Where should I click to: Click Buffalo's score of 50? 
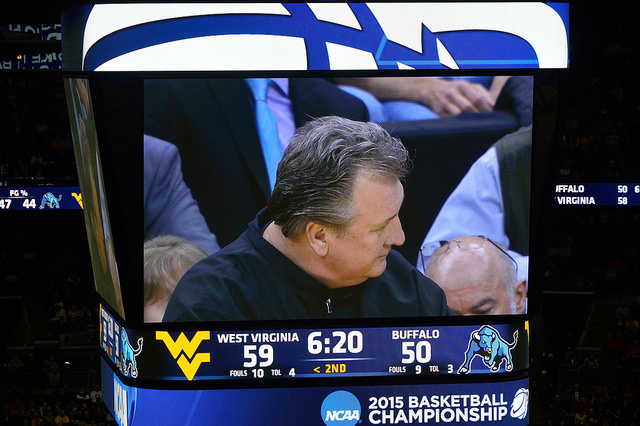point(416,352)
